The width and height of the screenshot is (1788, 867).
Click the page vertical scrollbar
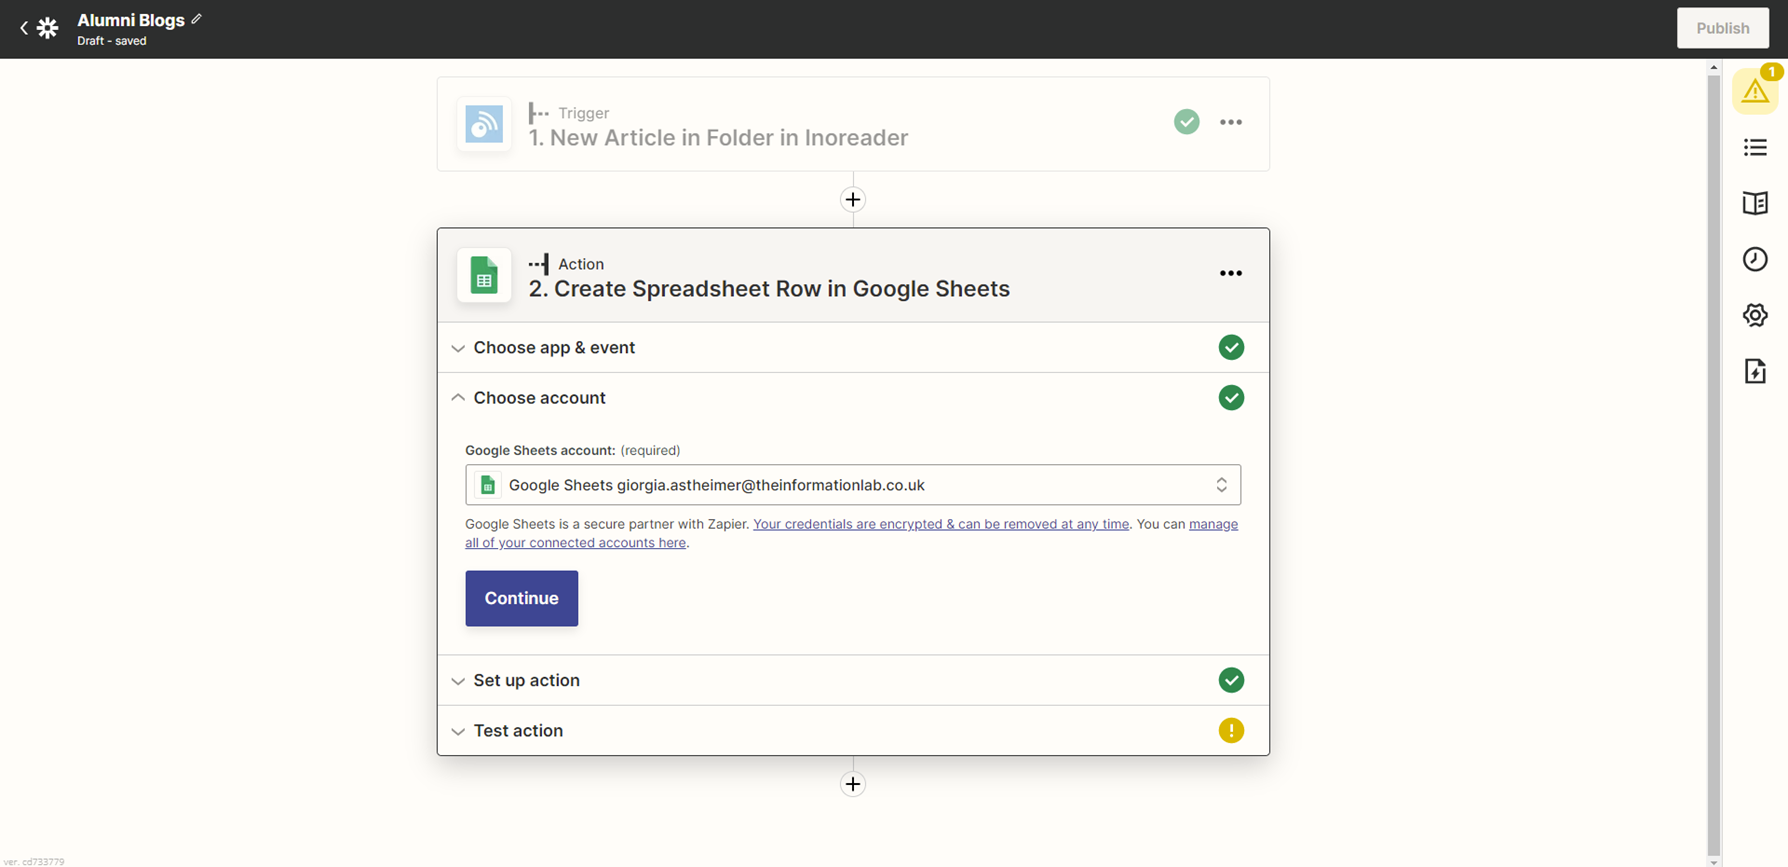1713,465
